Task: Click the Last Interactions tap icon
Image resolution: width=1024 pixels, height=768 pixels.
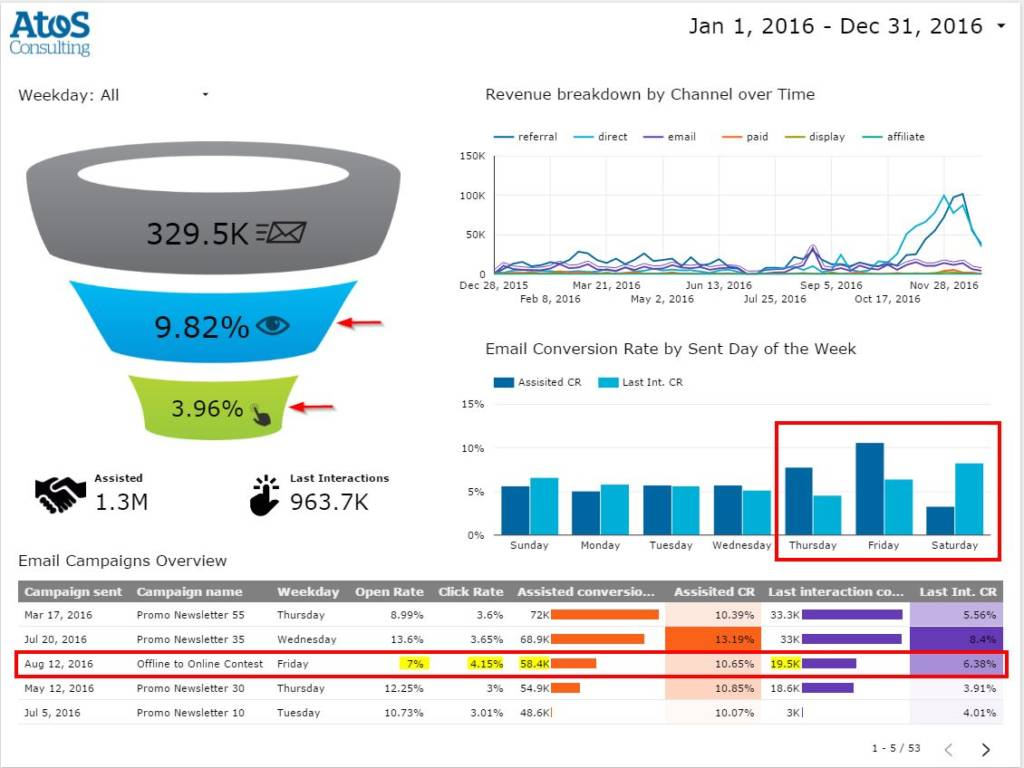Action: [x=264, y=495]
